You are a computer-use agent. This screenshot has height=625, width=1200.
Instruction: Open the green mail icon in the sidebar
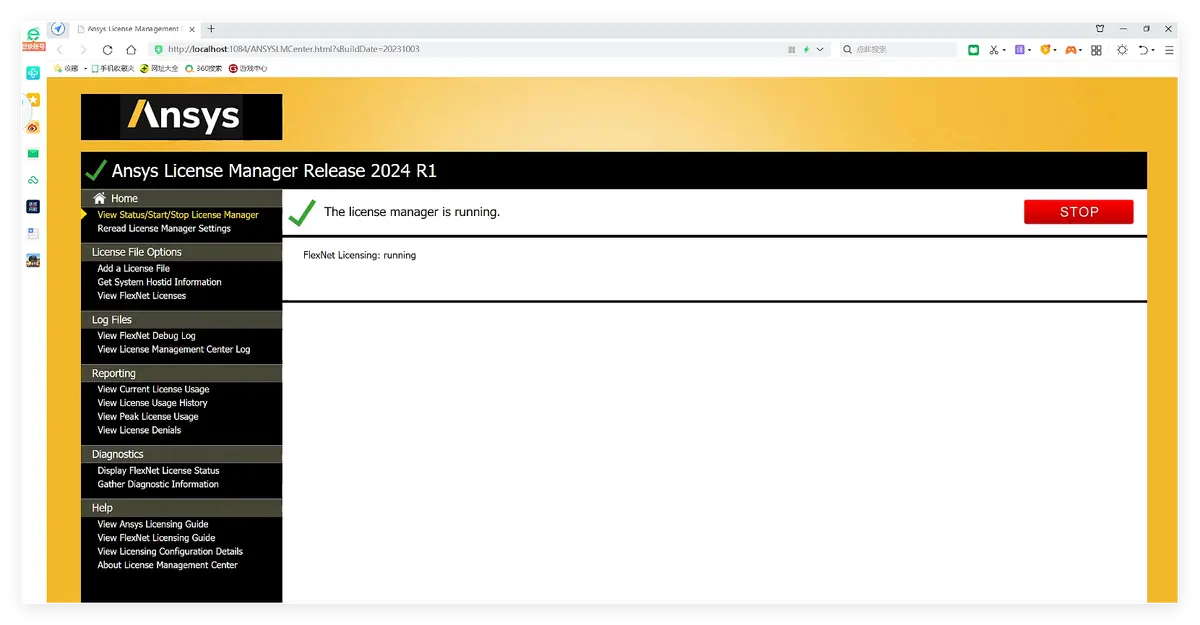point(33,154)
